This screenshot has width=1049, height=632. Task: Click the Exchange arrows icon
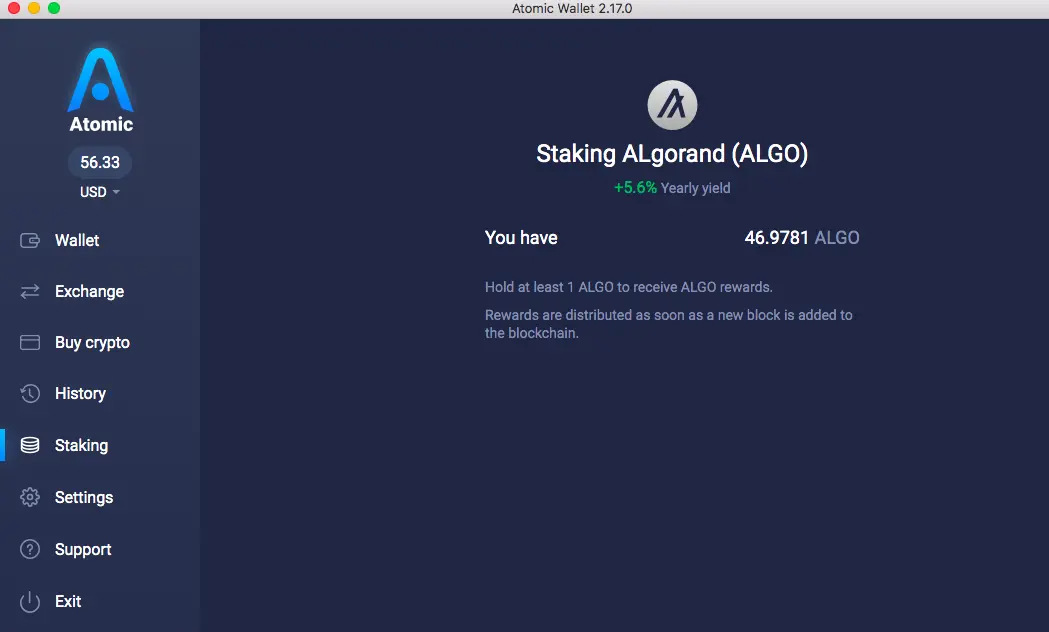(x=30, y=292)
